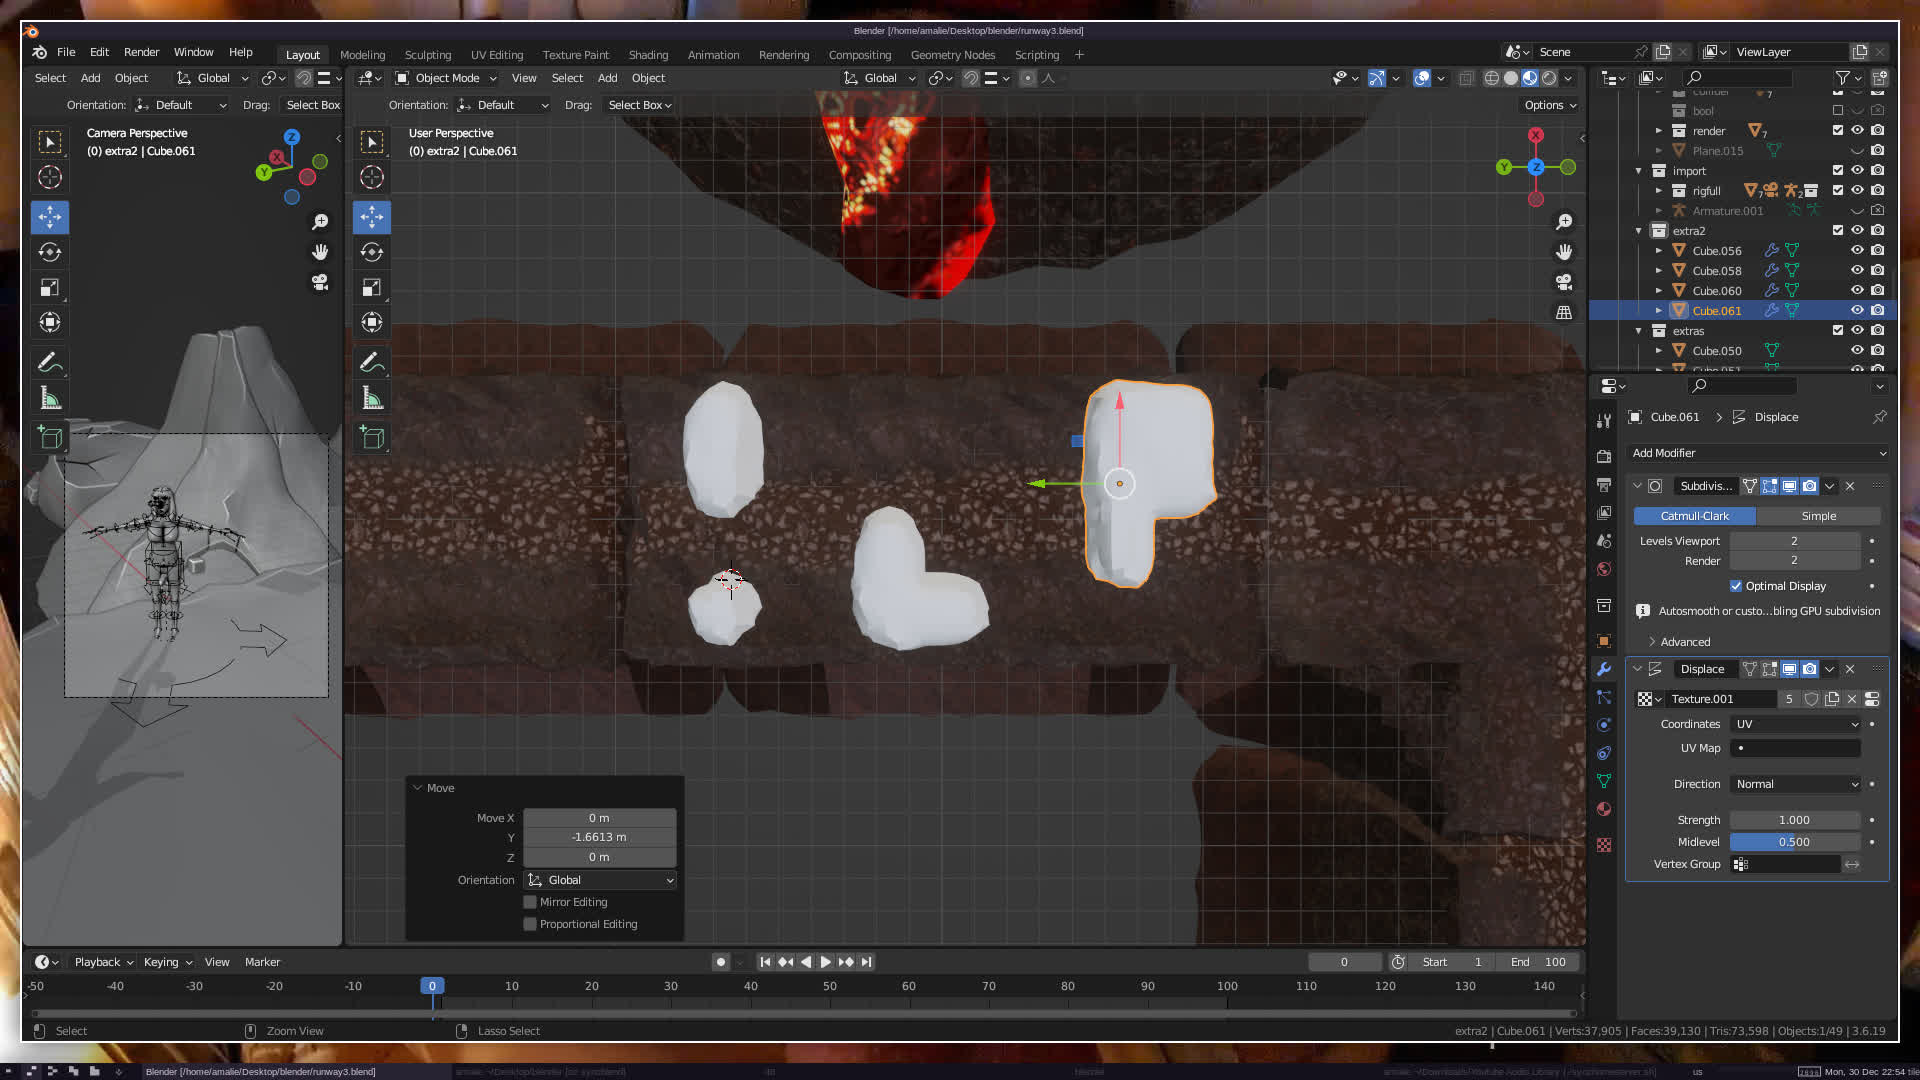
Task: Click Play animation button in timeline
Action: (825, 962)
